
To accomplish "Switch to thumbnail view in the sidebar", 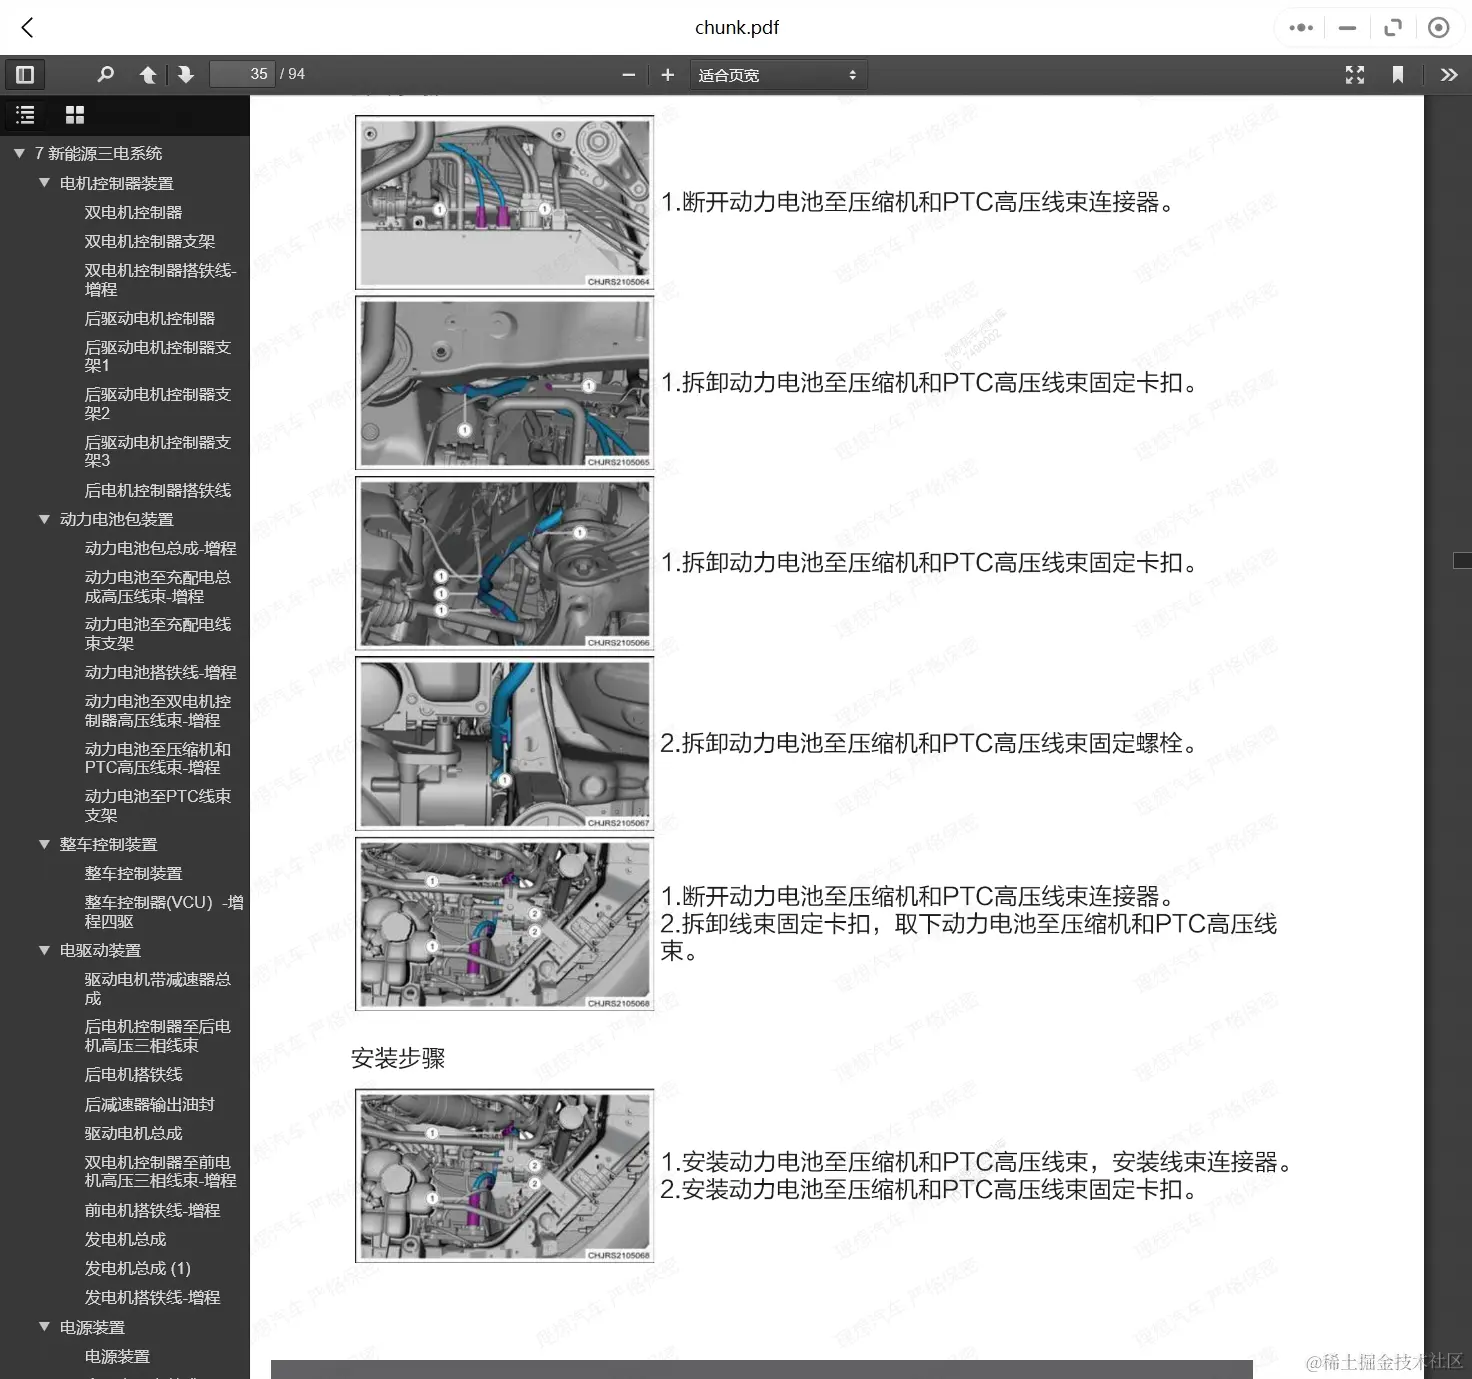I will (x=74, y=114).
